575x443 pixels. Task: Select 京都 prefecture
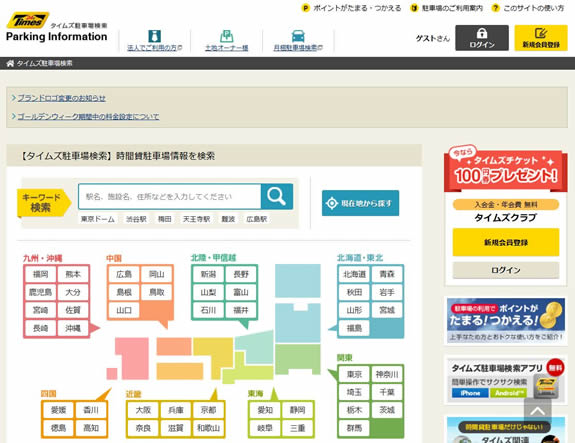pos(208,410)
